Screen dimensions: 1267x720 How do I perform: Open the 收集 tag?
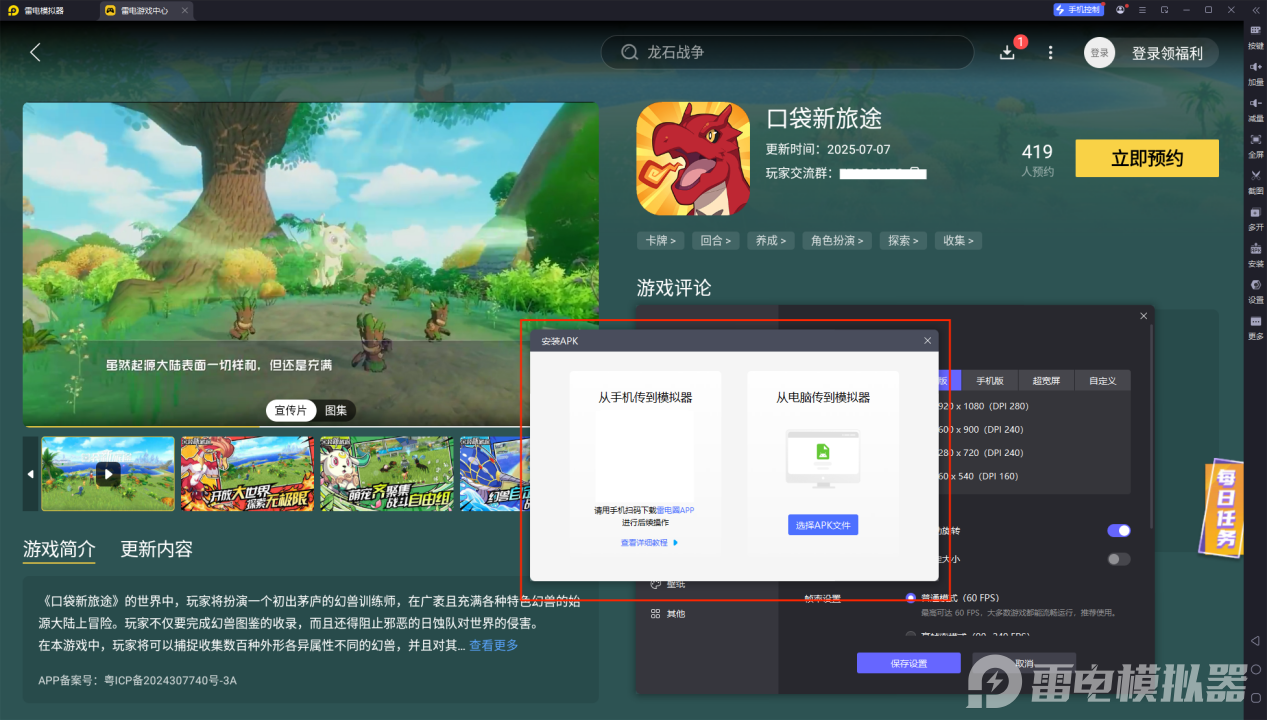(x=958, y=240)
